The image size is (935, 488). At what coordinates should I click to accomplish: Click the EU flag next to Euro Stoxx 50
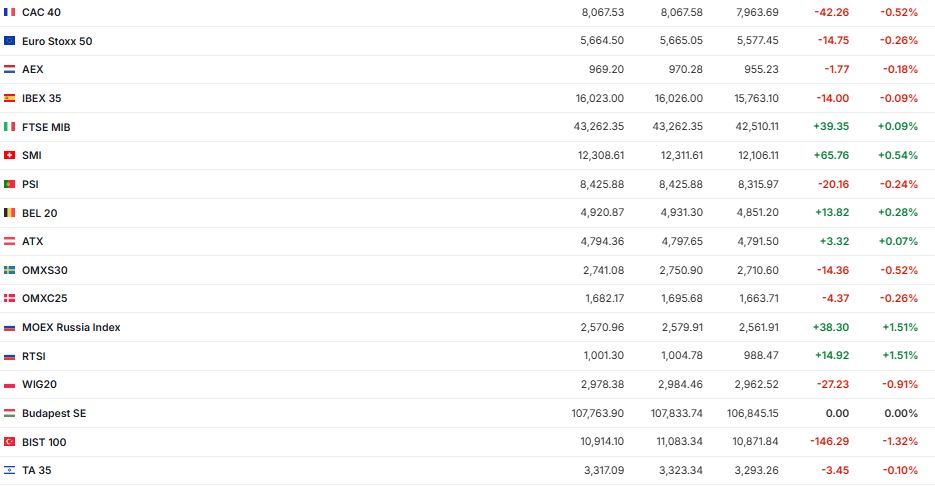[x=10, y=41]
